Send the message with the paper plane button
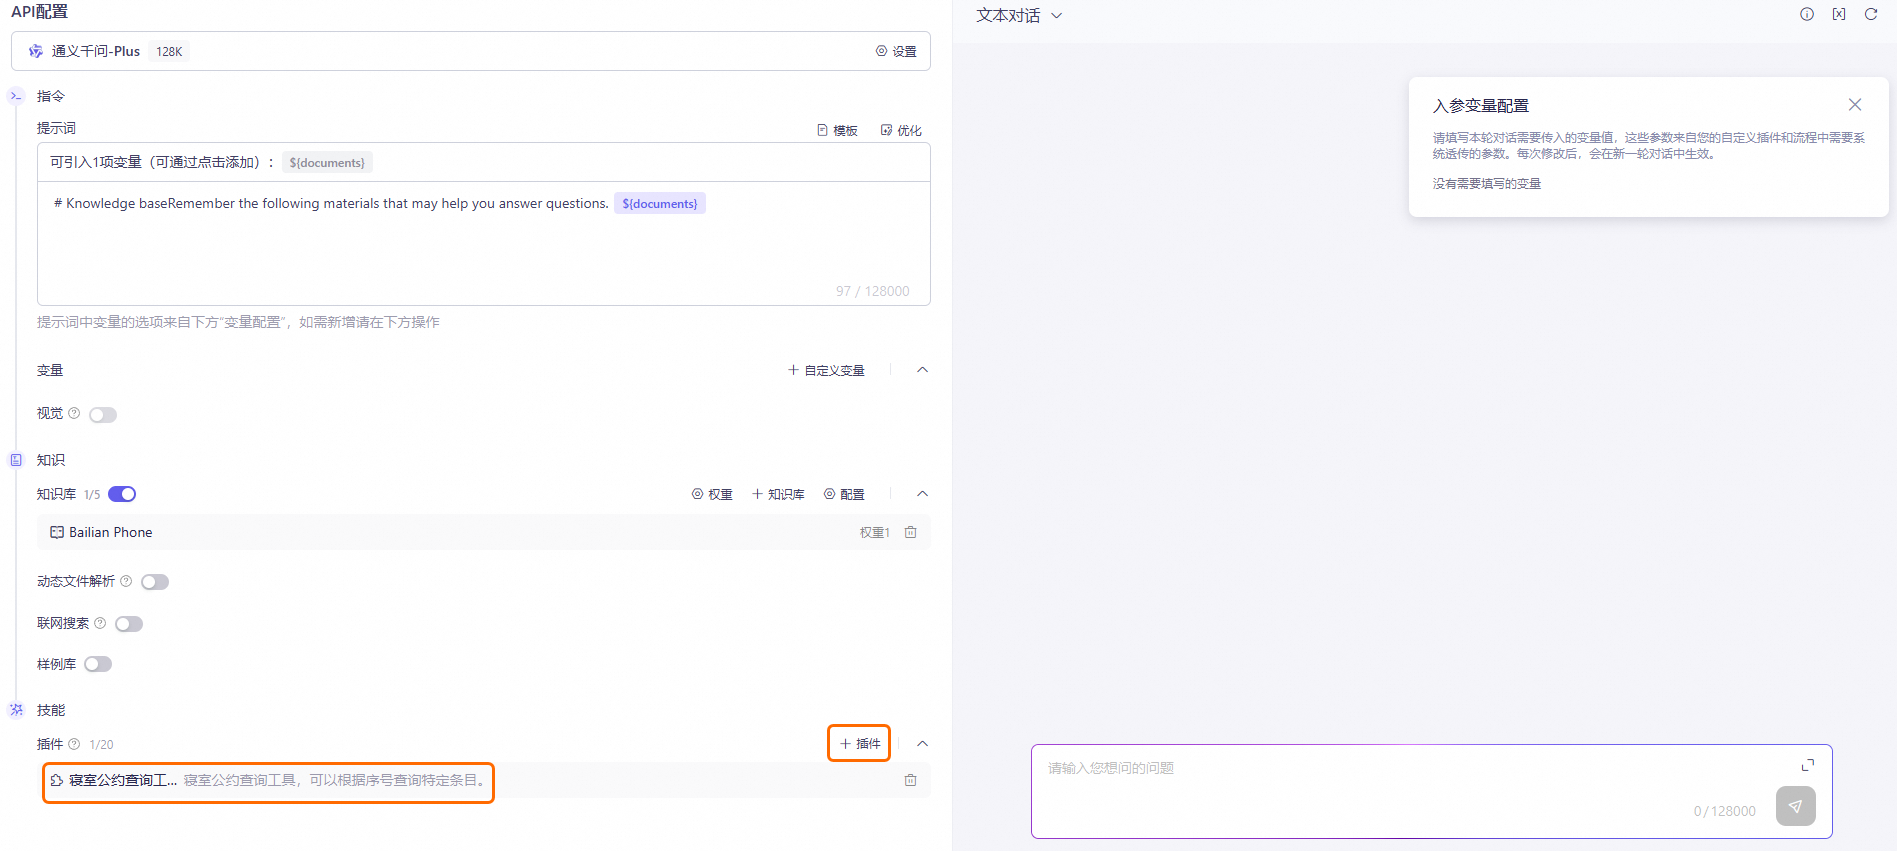 [x=1796, y=806]
